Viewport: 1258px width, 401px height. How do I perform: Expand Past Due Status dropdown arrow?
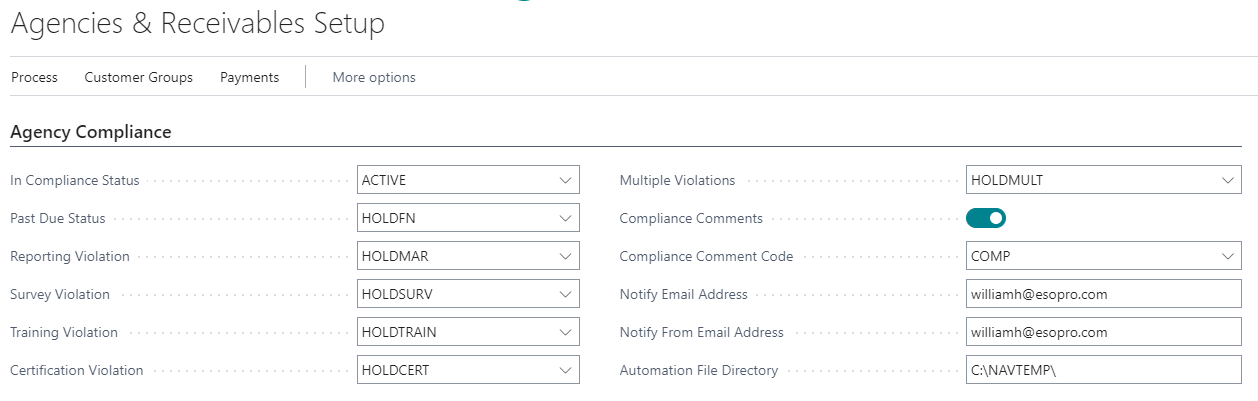pos(565,218)
